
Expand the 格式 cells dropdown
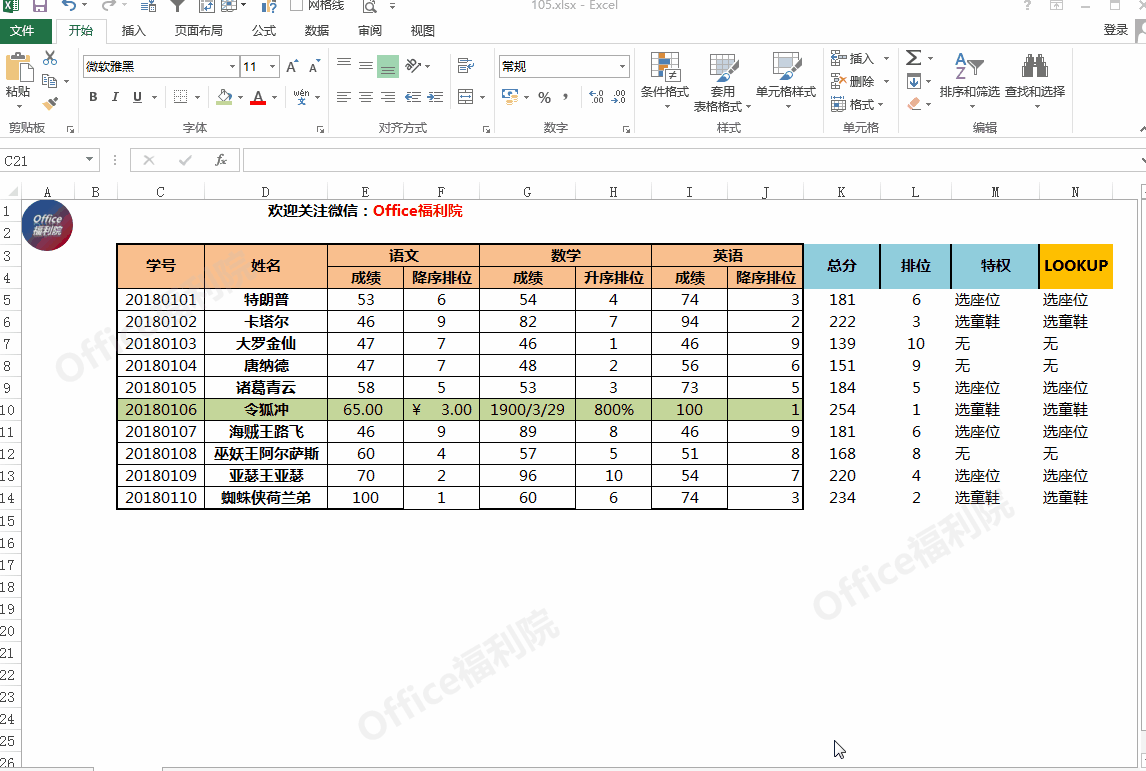(881, 105)
